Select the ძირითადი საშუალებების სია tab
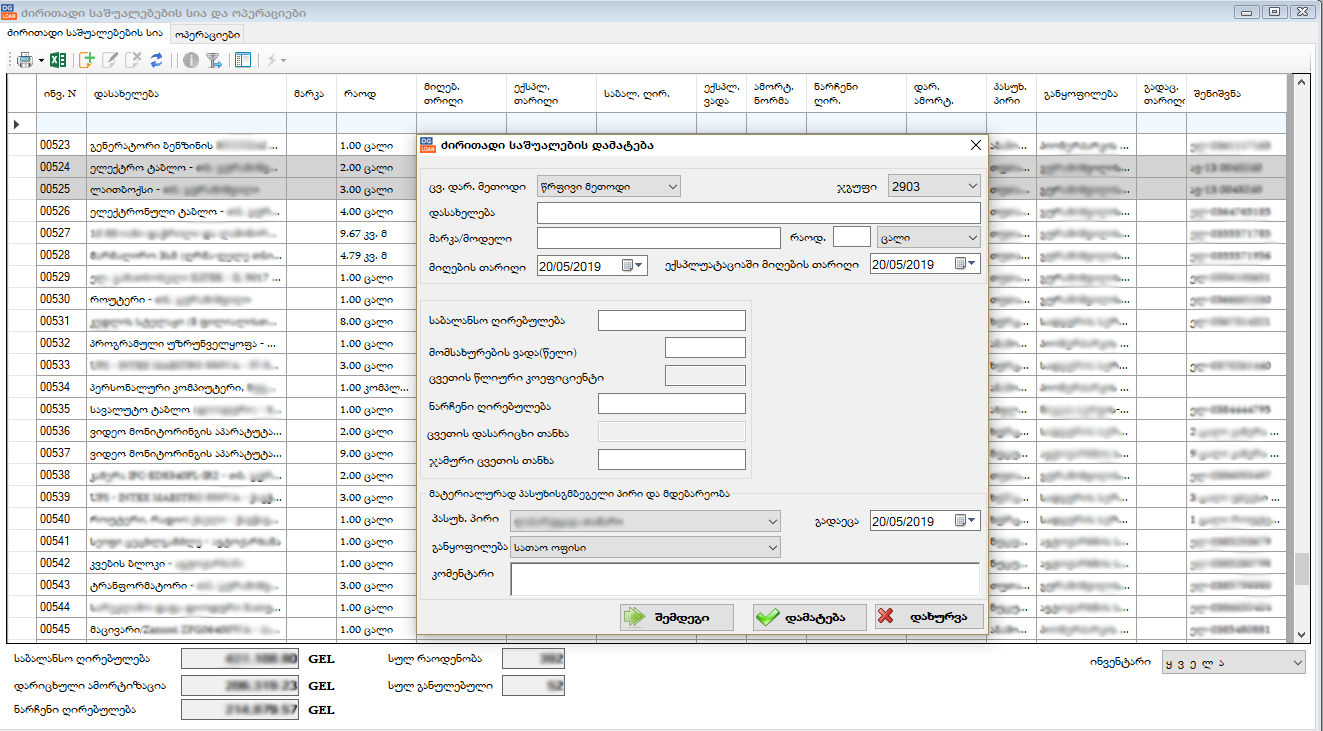Image resolution: width=1323 pixels, height=731 pixels. click(84, 33)
